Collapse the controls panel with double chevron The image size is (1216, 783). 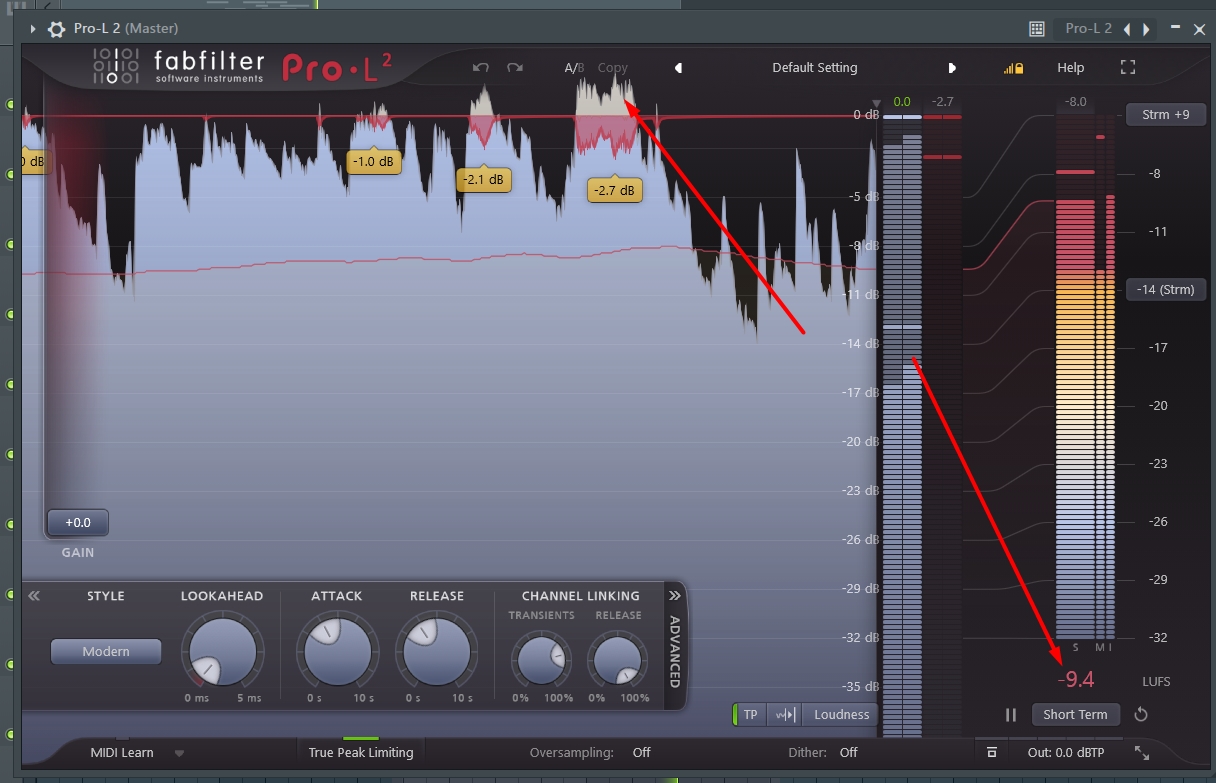[34, 596]
